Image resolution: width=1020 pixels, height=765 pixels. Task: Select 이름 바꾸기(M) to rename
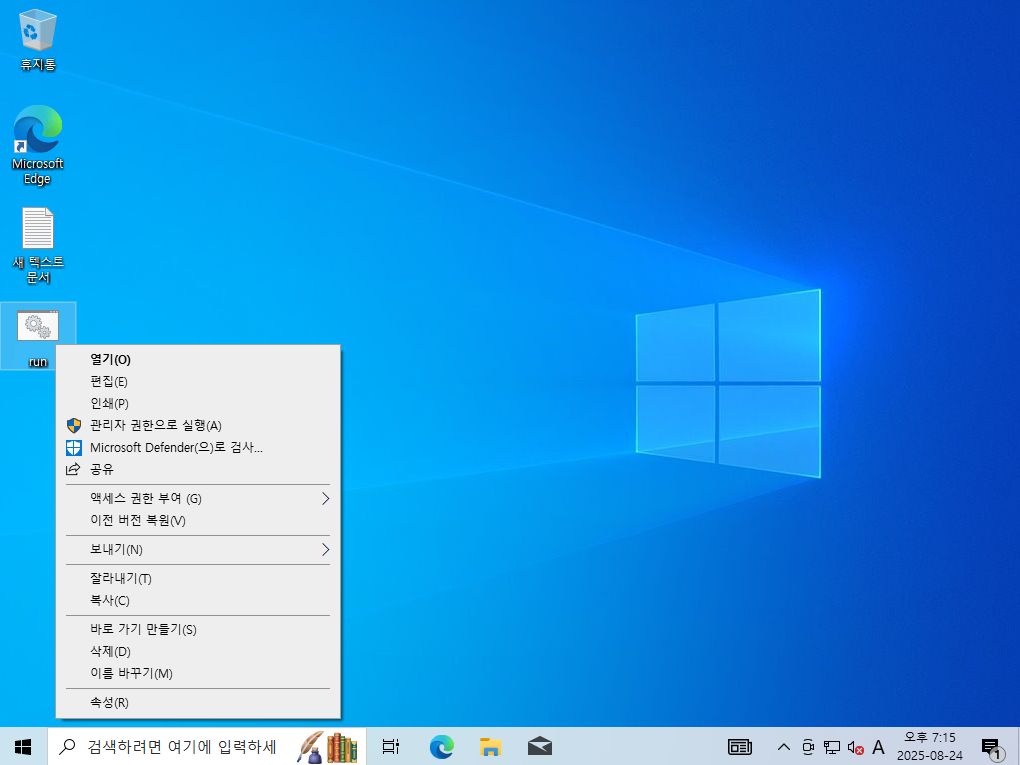tap(198, 673)
